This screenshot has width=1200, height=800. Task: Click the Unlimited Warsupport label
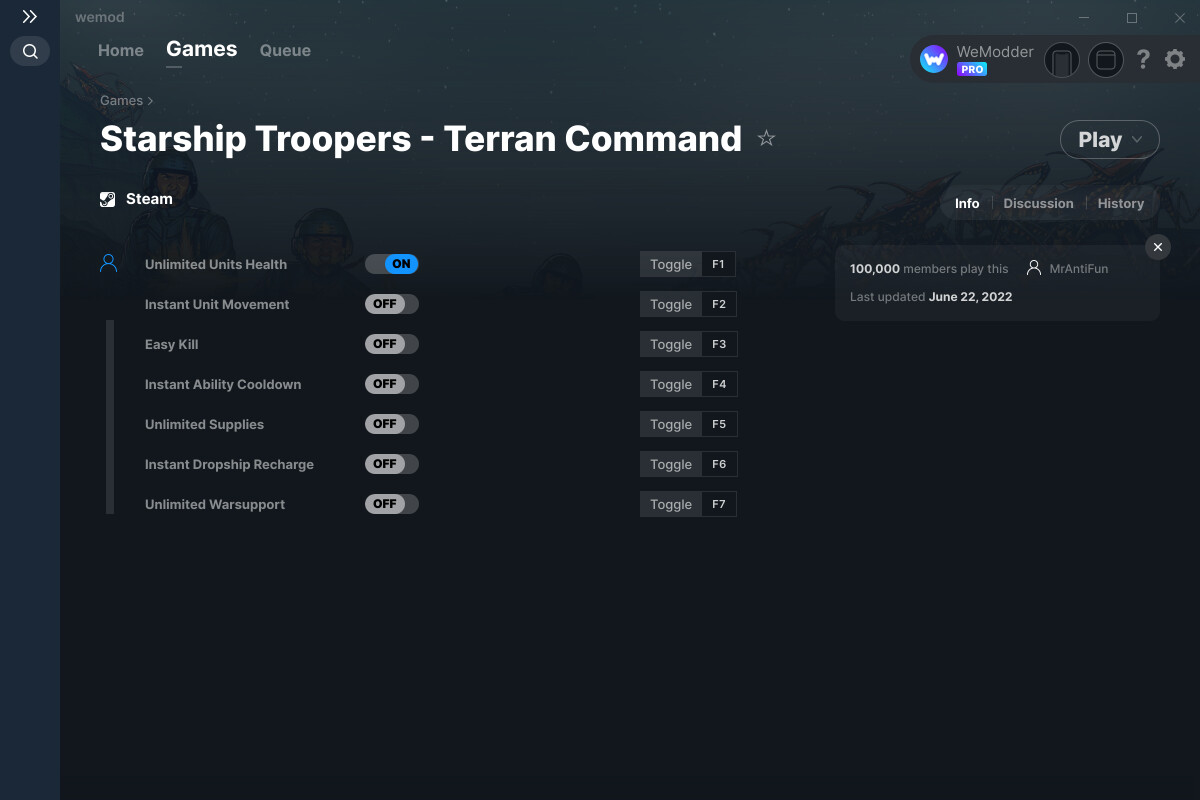coord(215,504)
